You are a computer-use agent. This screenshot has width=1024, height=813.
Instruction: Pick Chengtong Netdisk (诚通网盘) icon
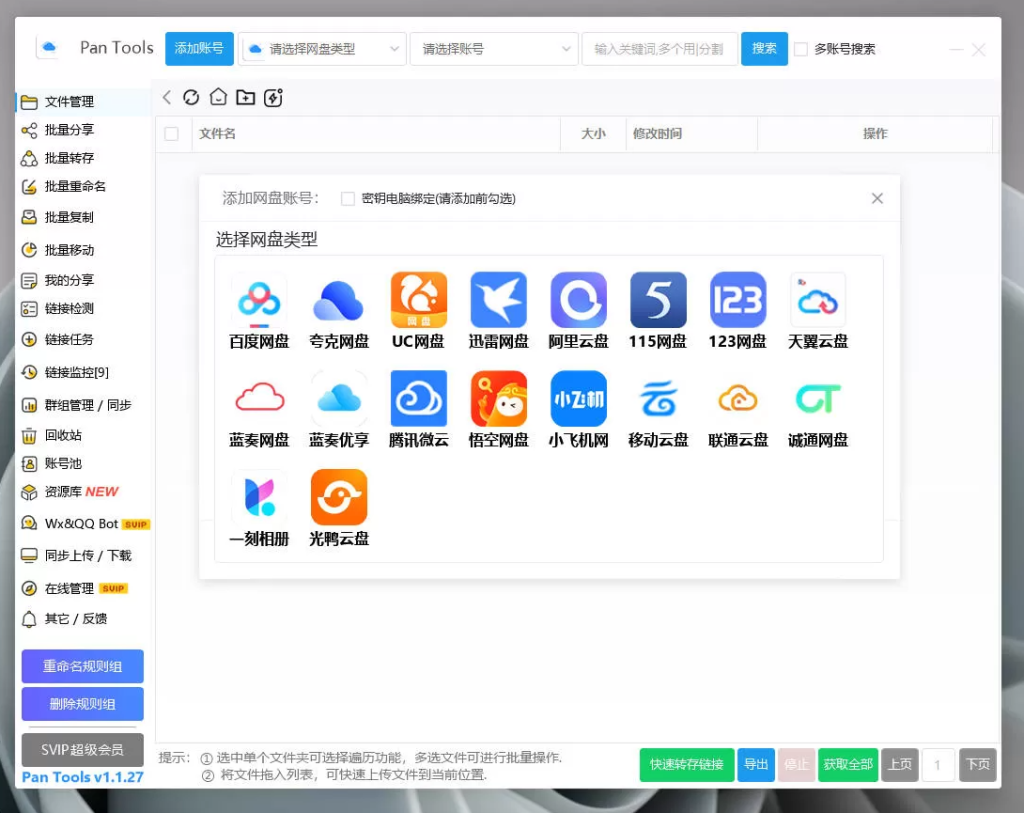coord(818,398)
